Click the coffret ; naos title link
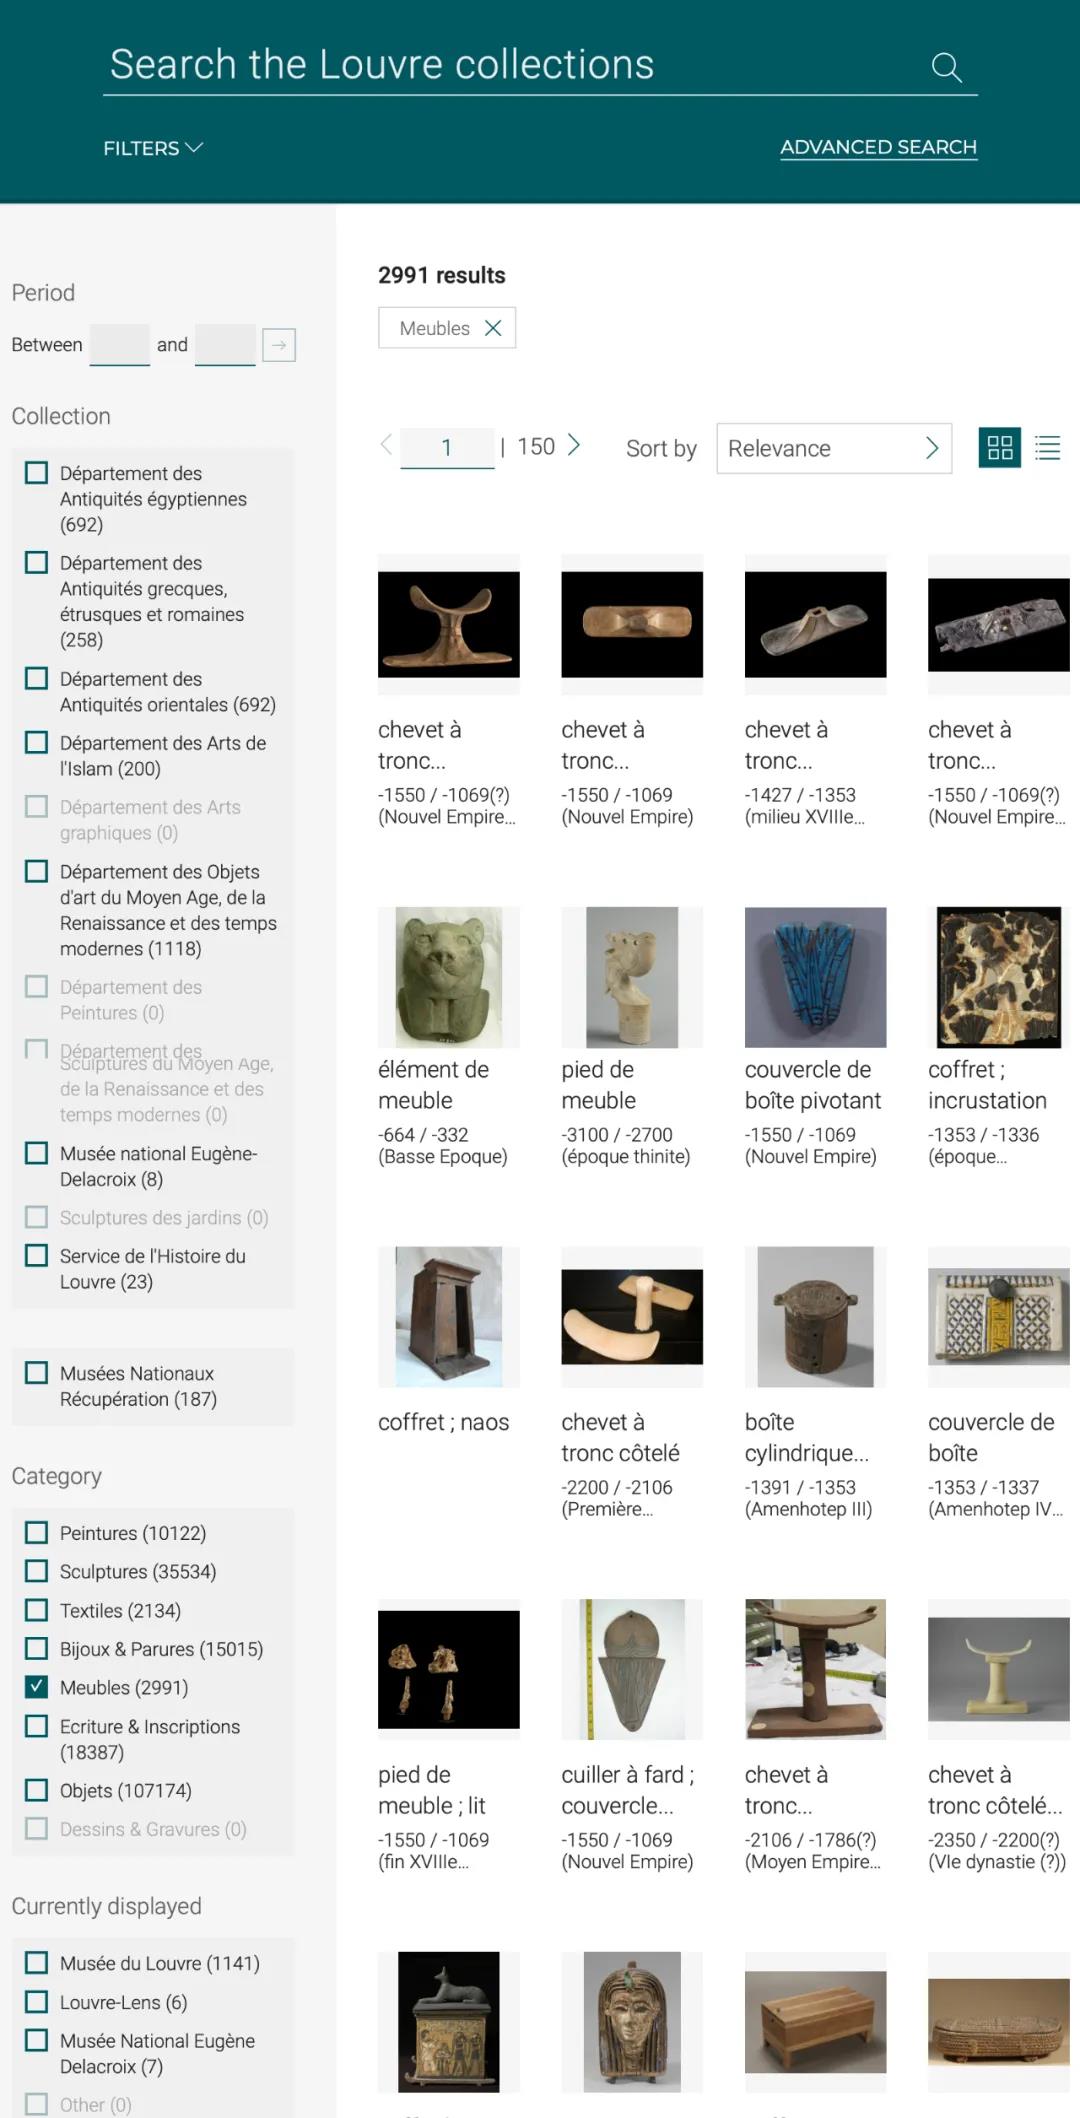The height and width of the screenshot is (2118, 1080). pyautogui.click(x=443, y=1422)
